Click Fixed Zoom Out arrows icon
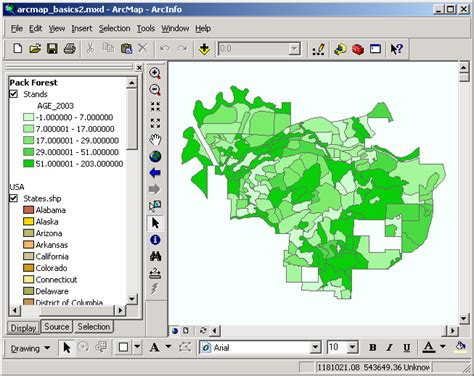This screenshot has width=474, height=376. click(155, 123)
